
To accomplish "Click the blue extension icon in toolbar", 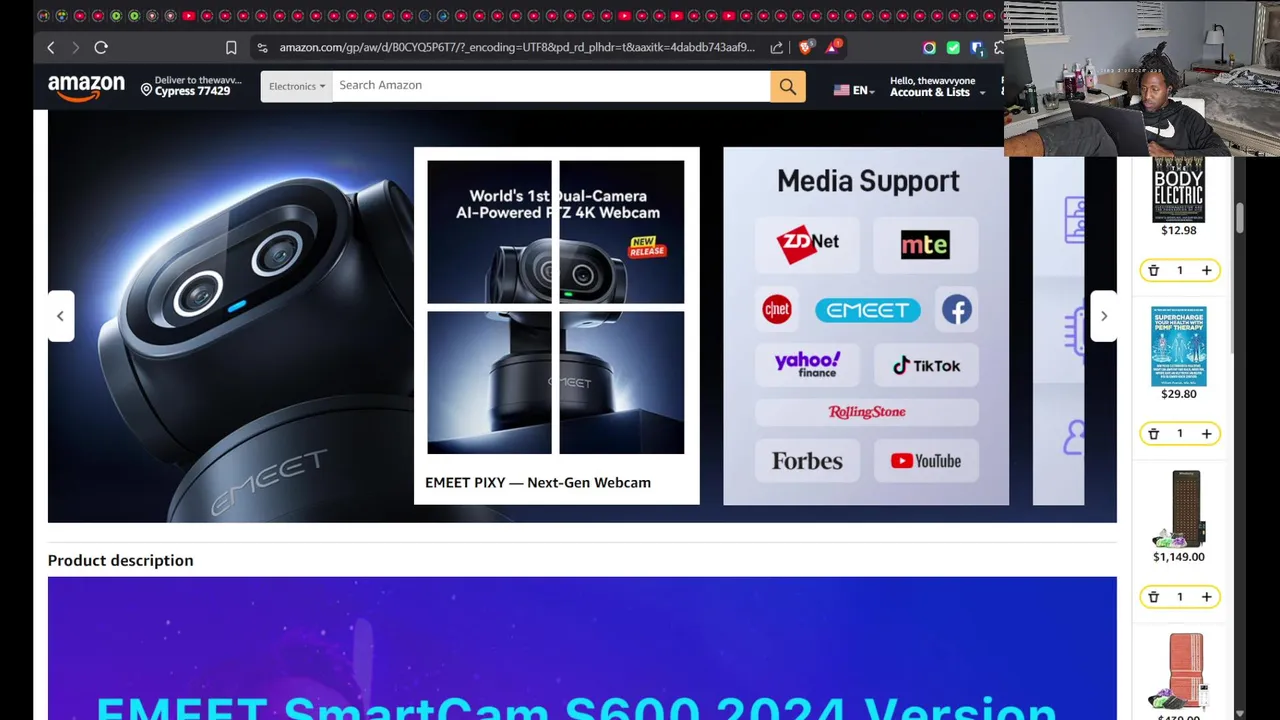I will [977, 47].
